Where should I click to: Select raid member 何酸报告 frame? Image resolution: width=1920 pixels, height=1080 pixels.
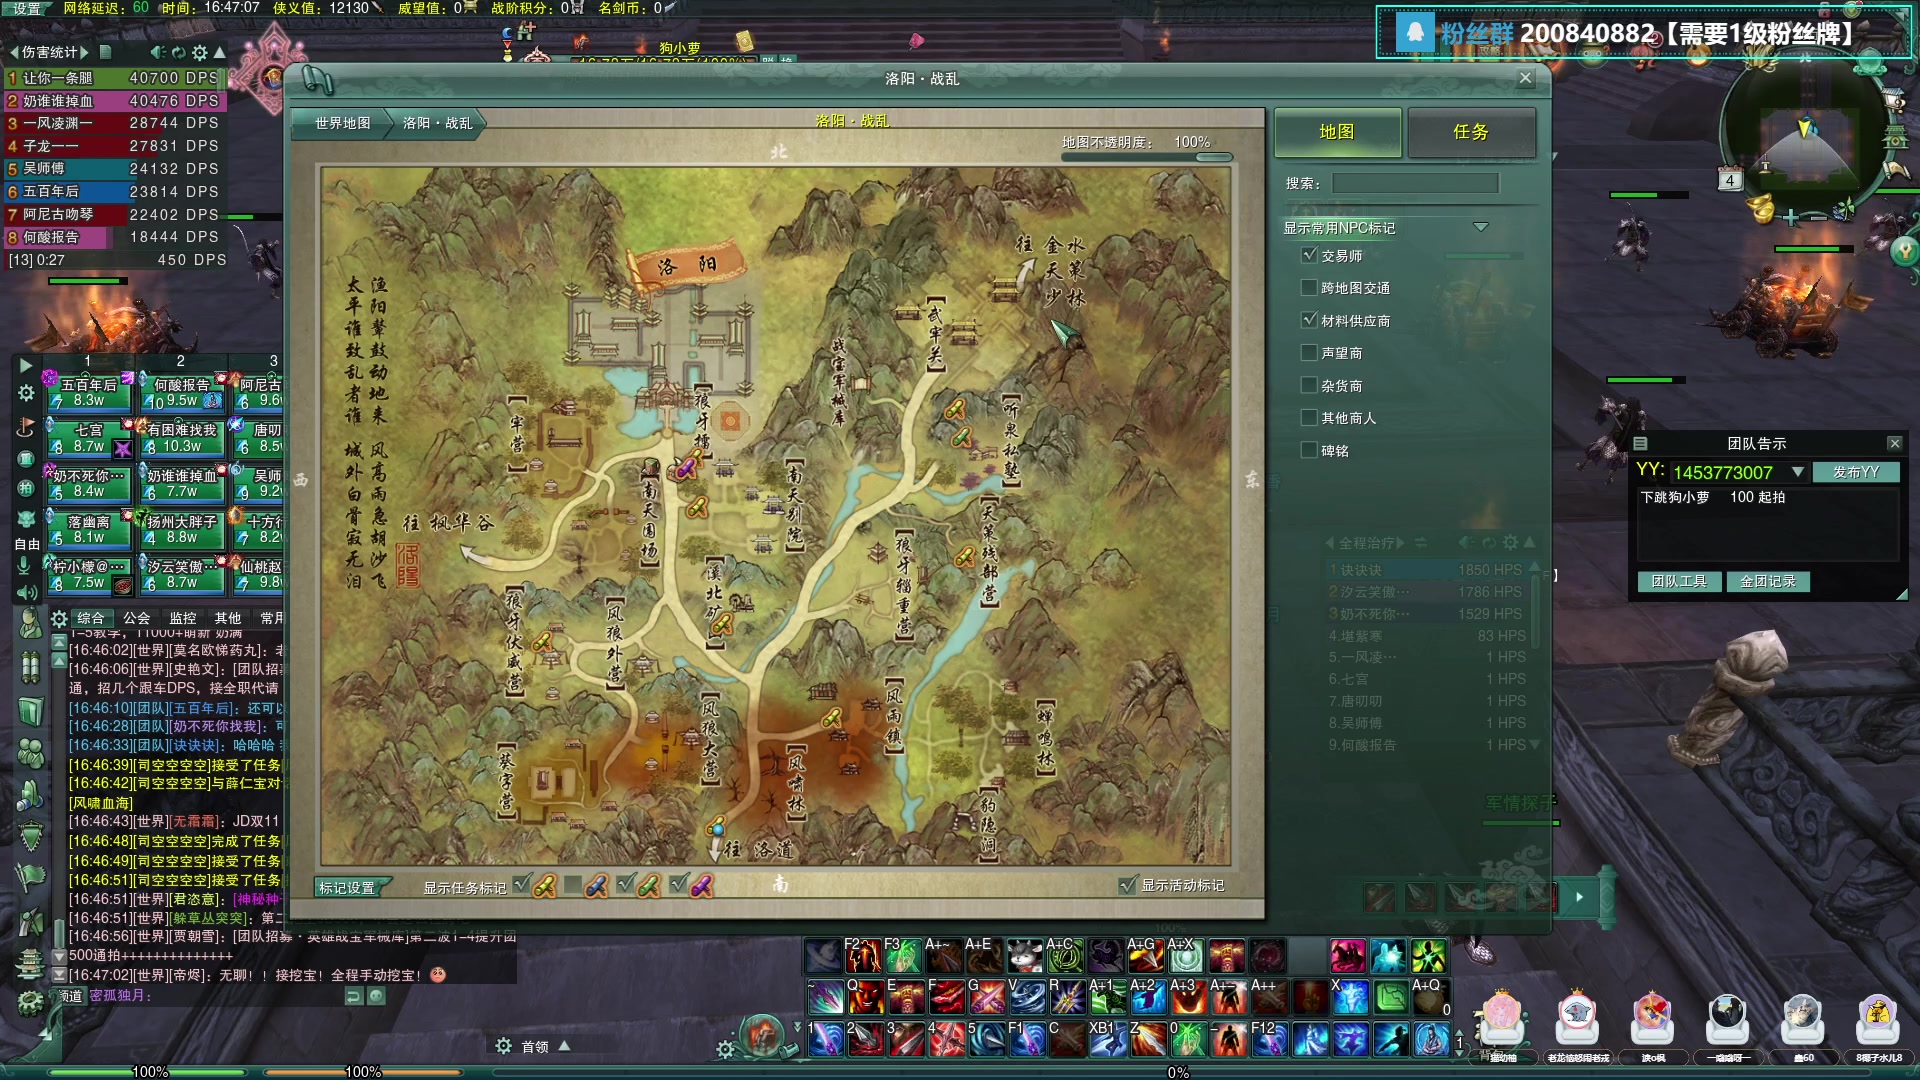point(182,392)
